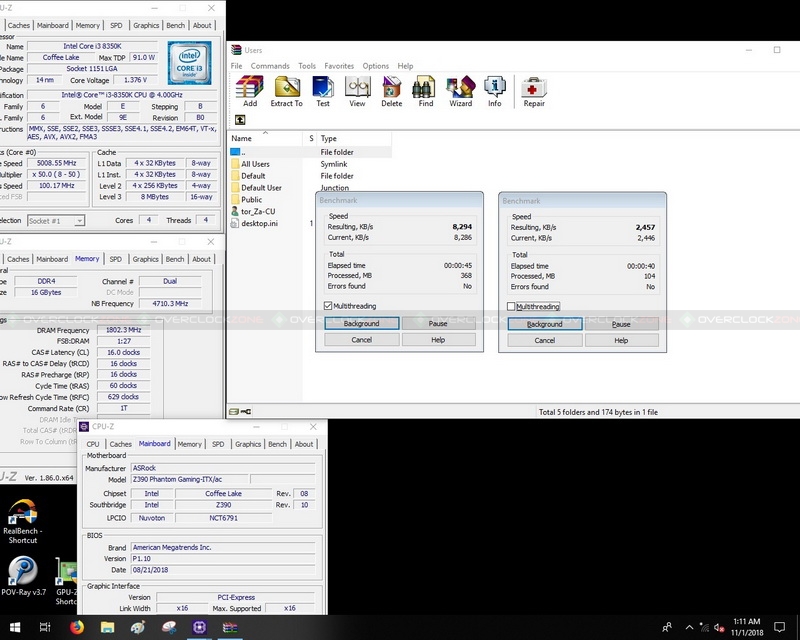This screenshot has height=640, width=800.
Task: Open the SPD tab in CPU-Z Mainboard window
Action: coord(218,444)
